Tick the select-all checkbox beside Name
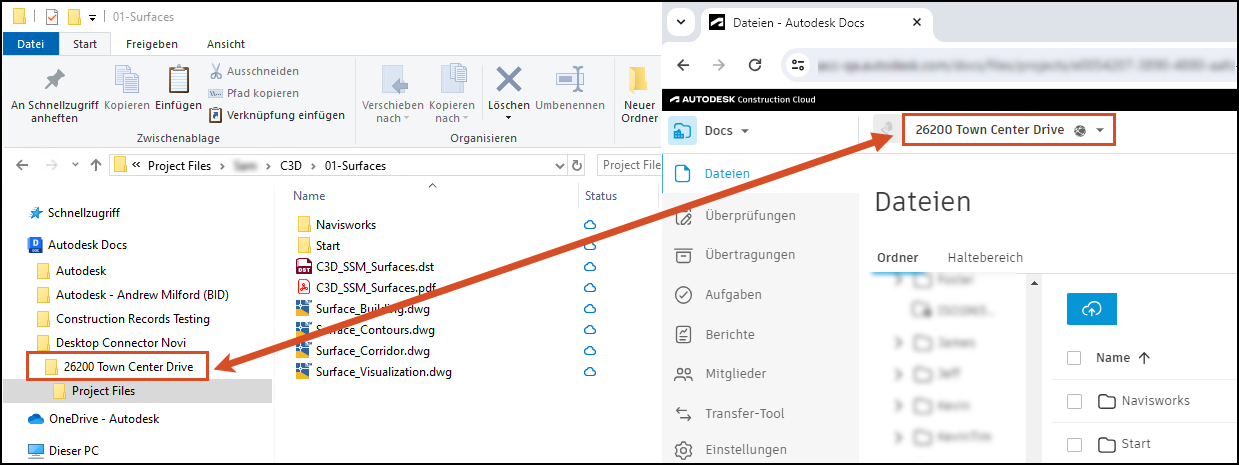This screenshot has width=1239, height=465. pyautogui.click(x=1074, y=358)
